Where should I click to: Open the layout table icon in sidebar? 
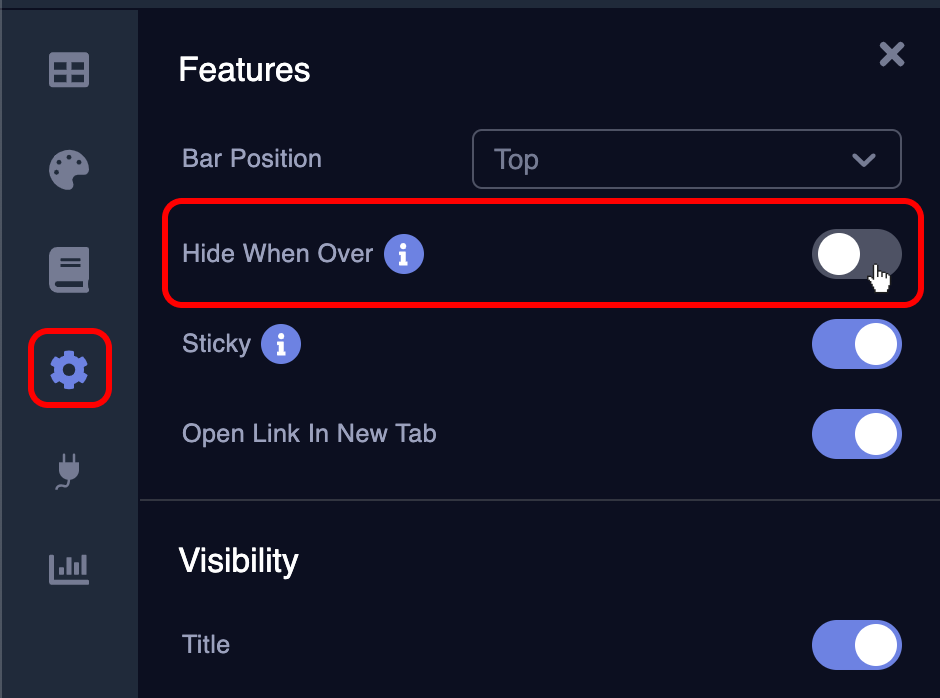pyautogui.click(x=69, y=70)
